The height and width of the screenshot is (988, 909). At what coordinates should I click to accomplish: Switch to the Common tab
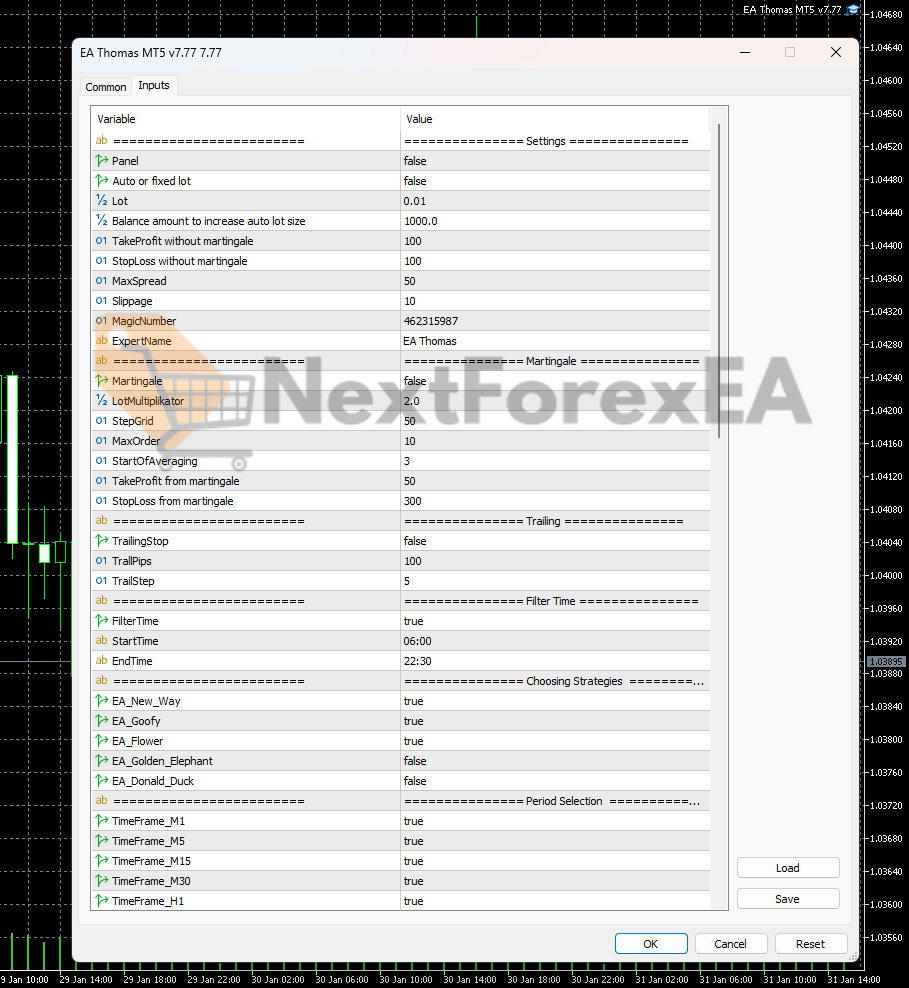[106, 87]
